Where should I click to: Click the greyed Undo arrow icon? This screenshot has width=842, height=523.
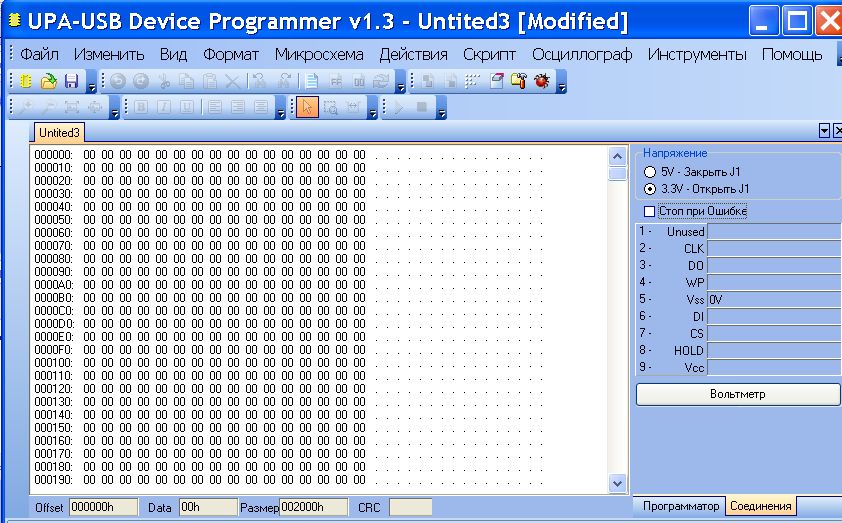[x=118, y=81]
